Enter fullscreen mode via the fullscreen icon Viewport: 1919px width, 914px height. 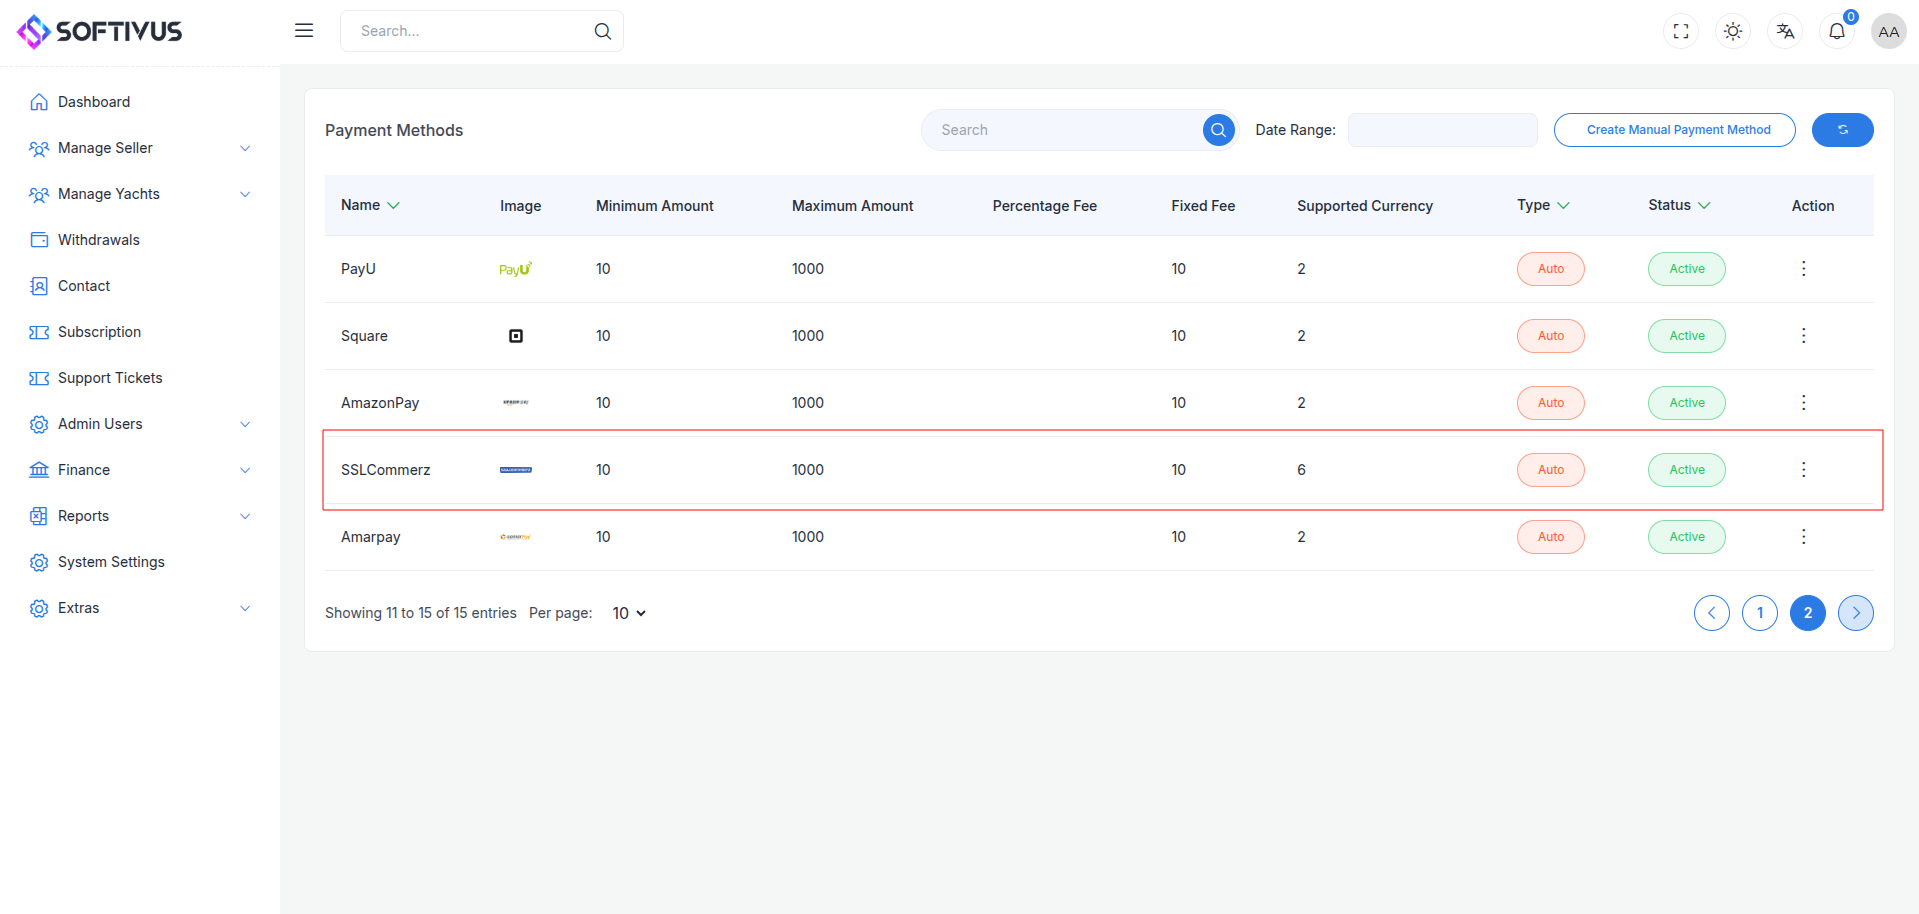pyautogui.click(x=1681, y=32)
